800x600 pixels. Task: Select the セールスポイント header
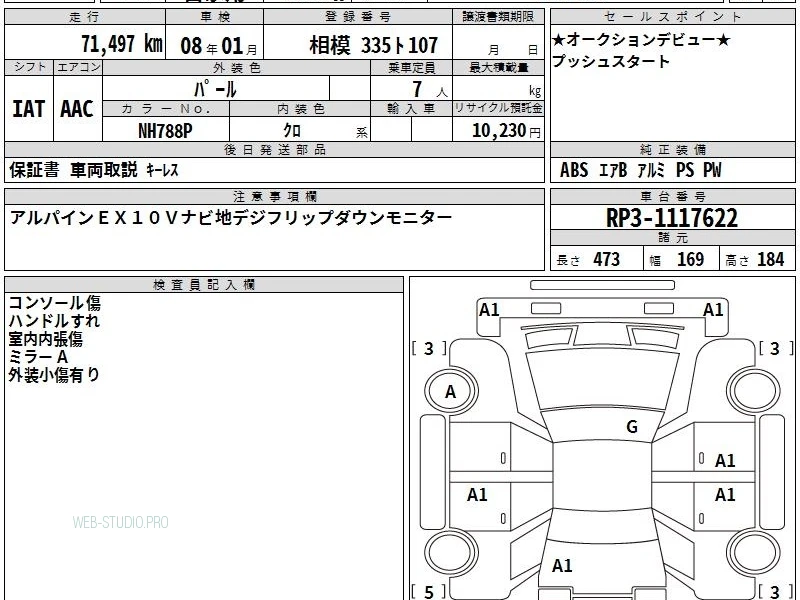672,17
